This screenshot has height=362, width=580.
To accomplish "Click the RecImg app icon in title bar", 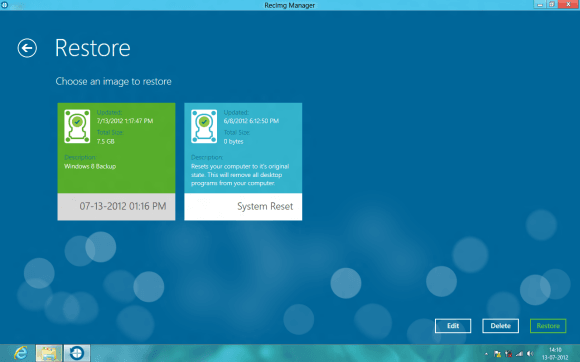I will [4, 5].
